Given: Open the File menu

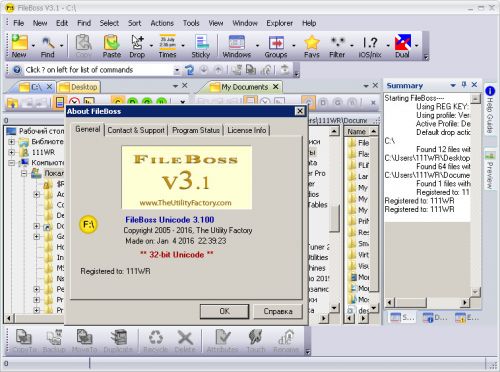Looking at the screenshot, I should click(18, 23).
